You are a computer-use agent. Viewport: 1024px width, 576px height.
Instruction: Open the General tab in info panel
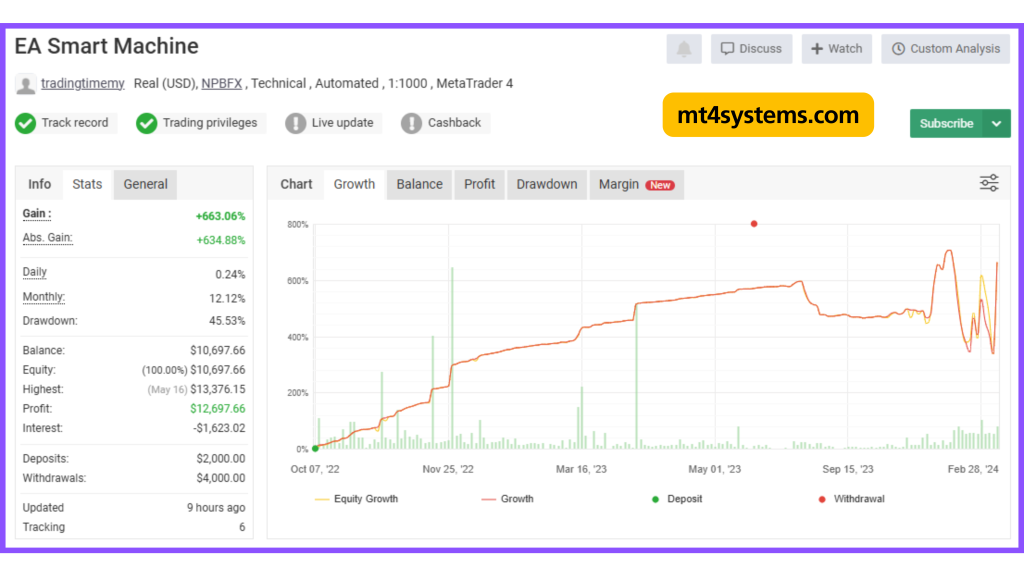point(145,184)
